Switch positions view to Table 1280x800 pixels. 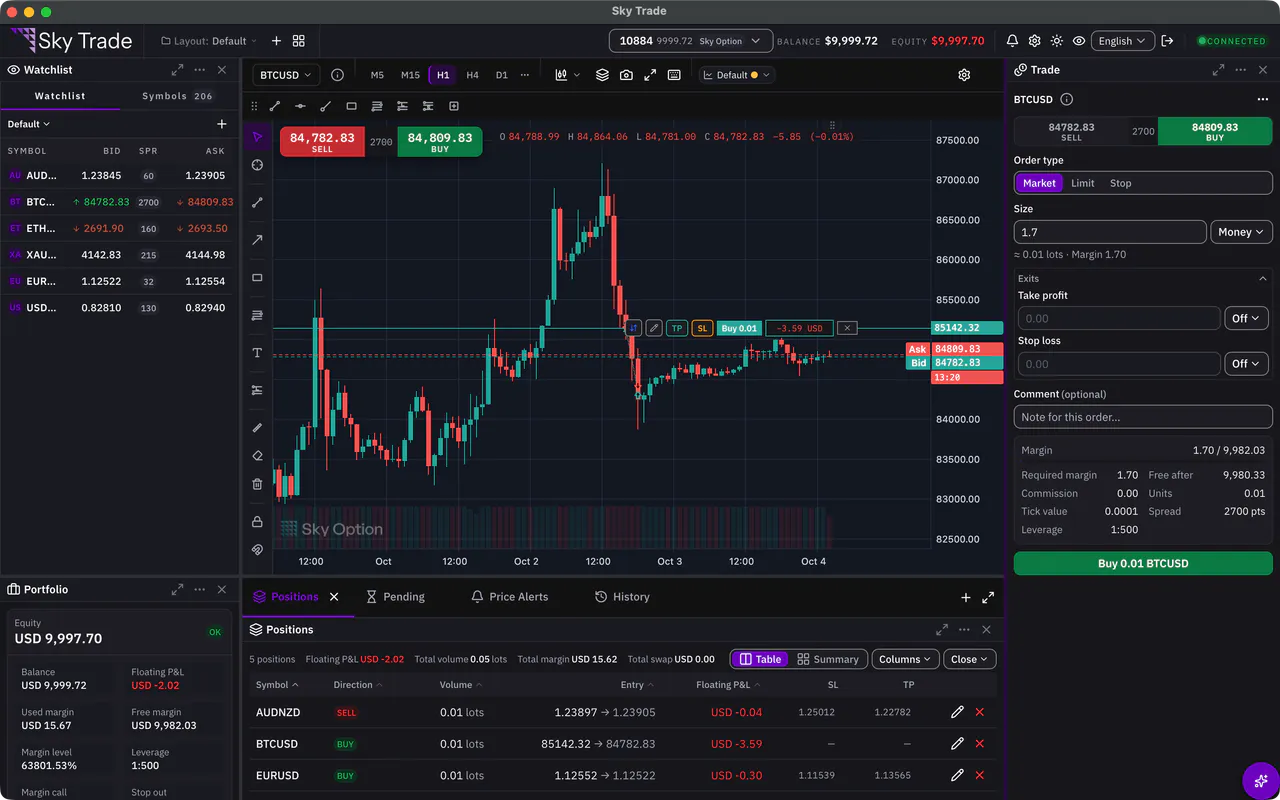coord(760,659)
